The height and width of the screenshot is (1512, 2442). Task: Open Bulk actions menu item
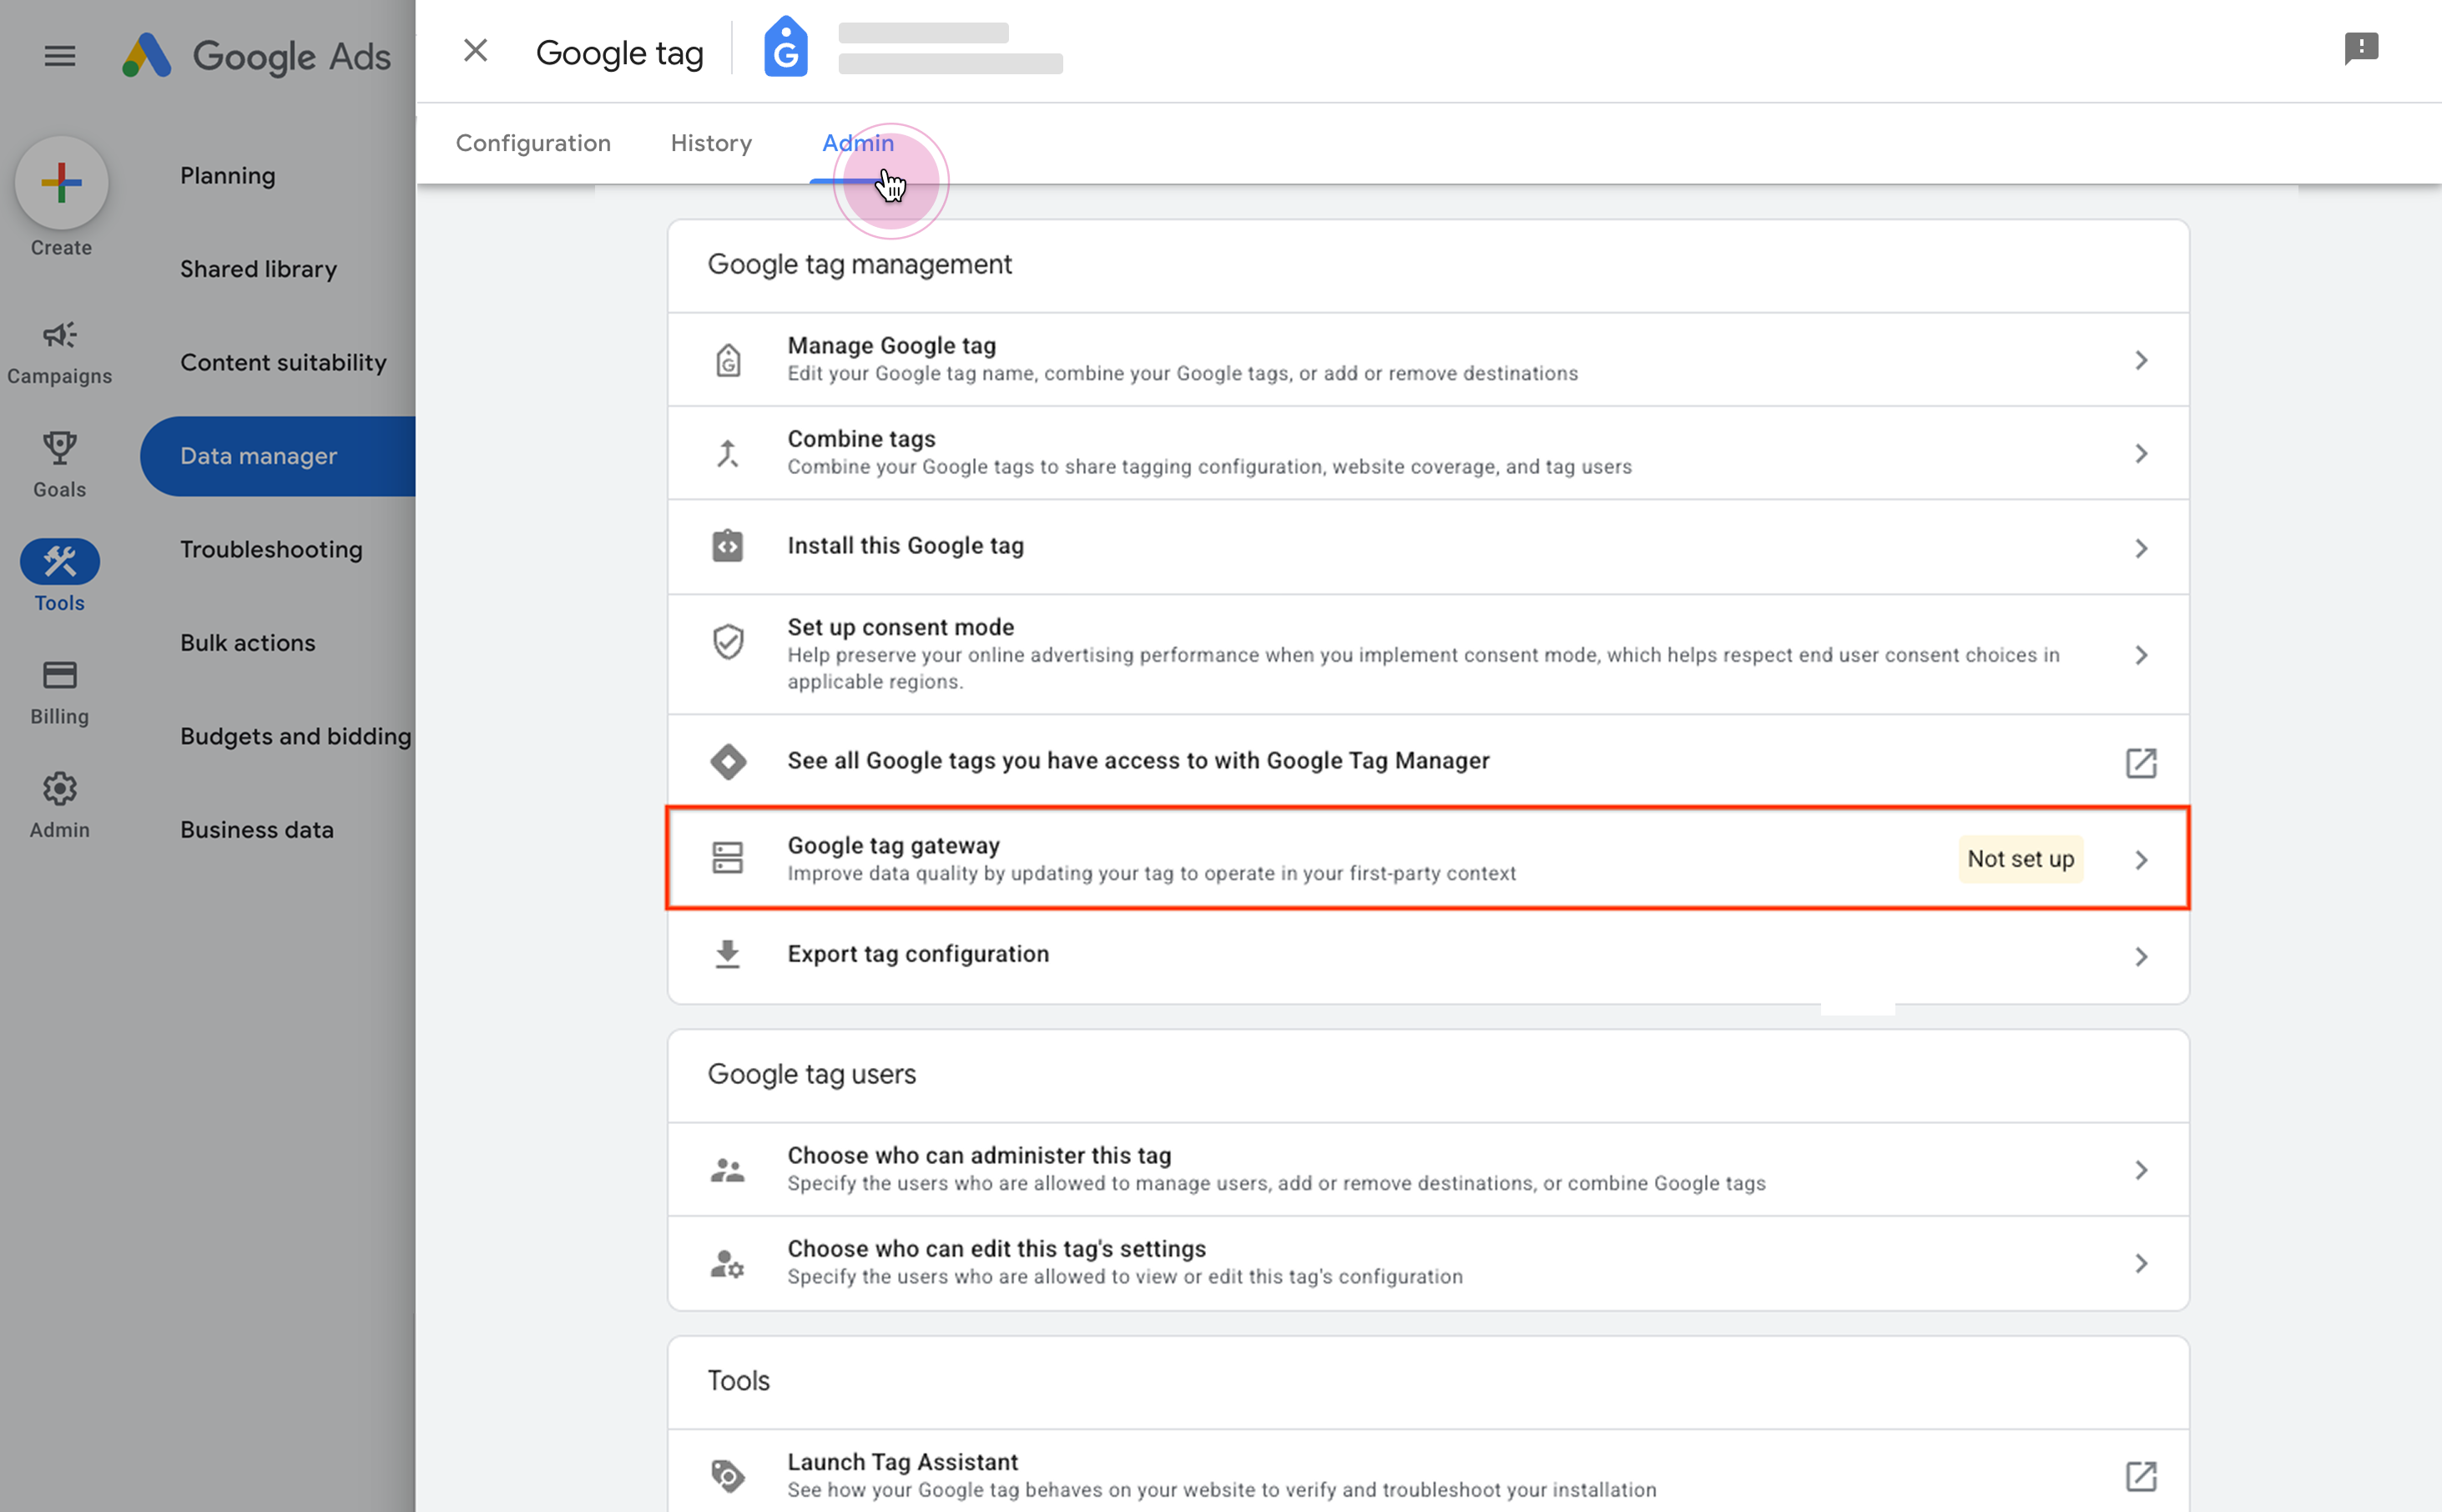pos(248,643)
